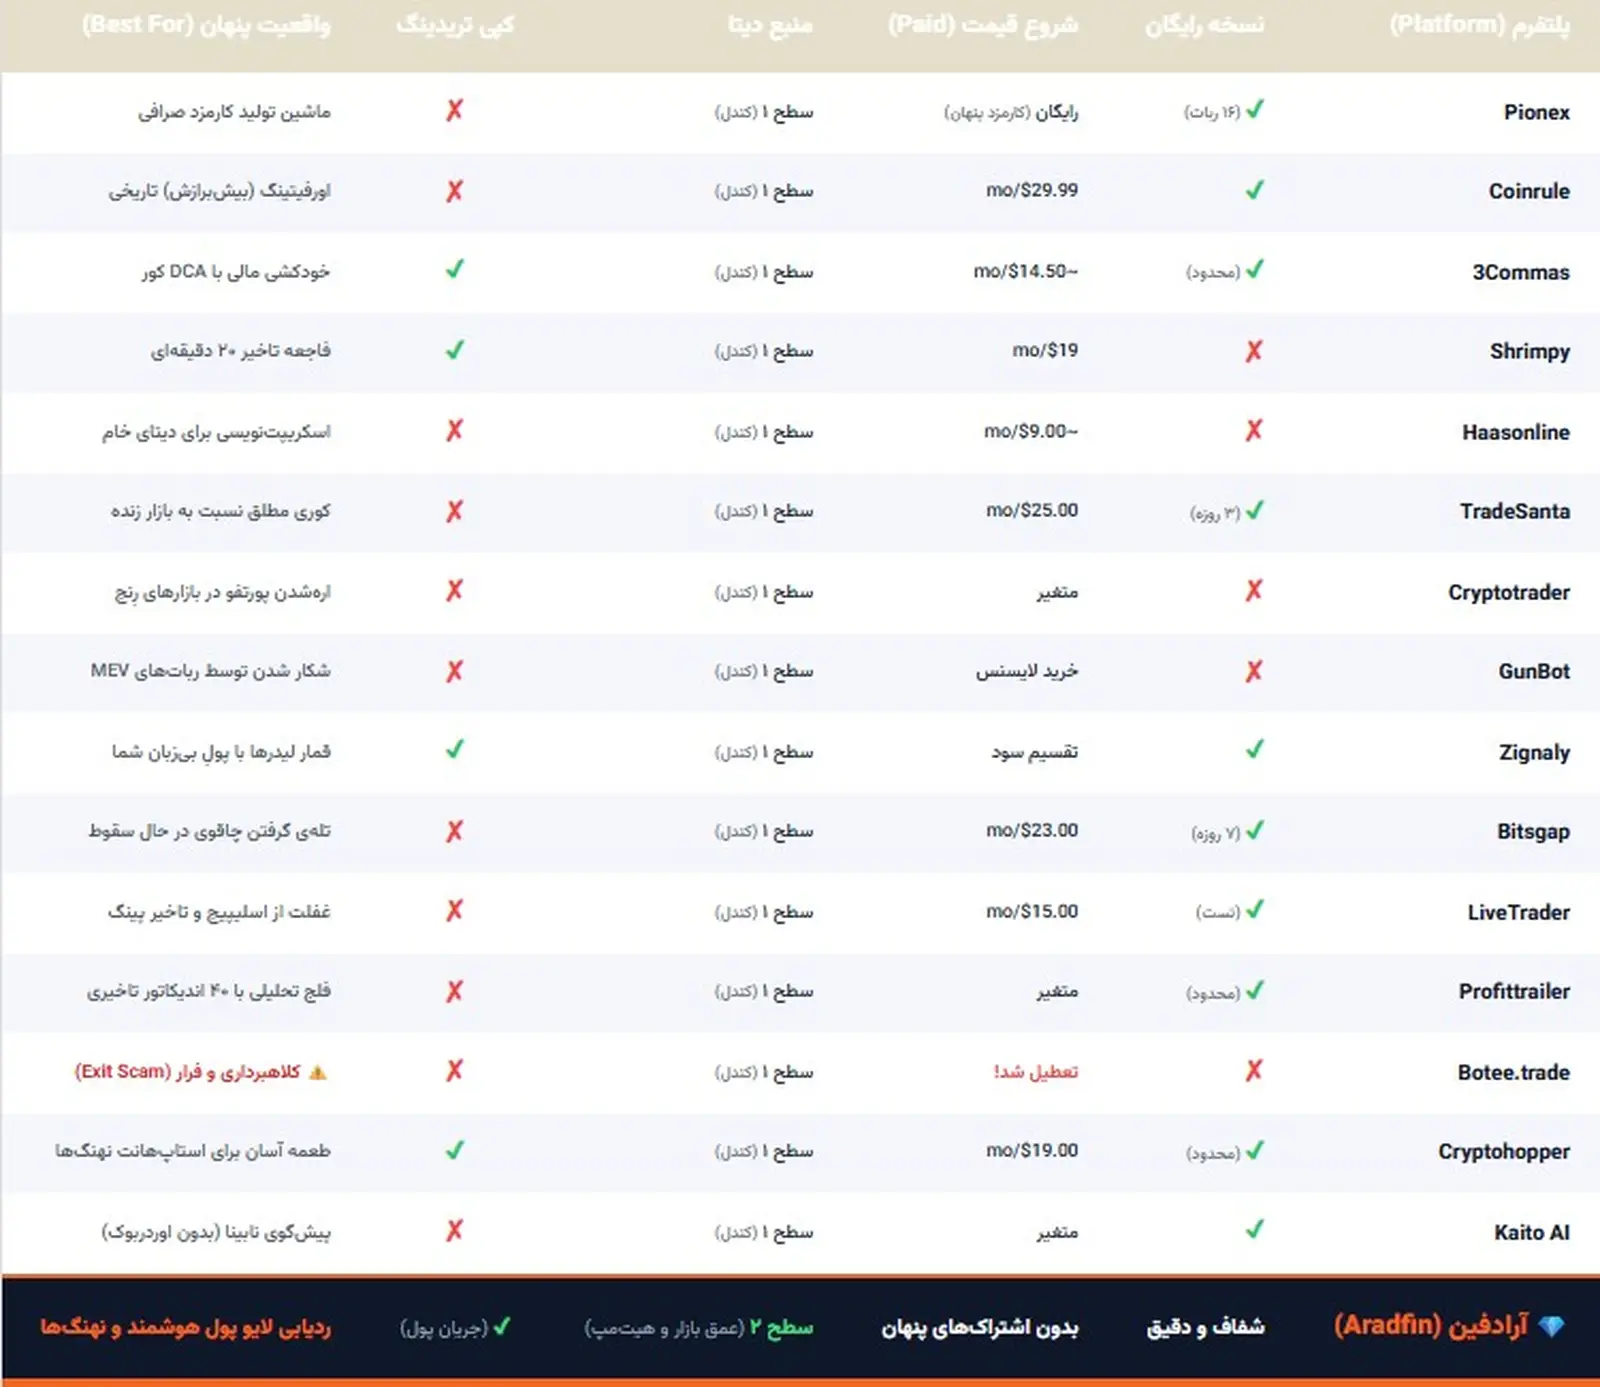This screenshot has width=1600, height=1387.
Task: Click the "TradeSanta" platform name
Action: coord(1515,511)
